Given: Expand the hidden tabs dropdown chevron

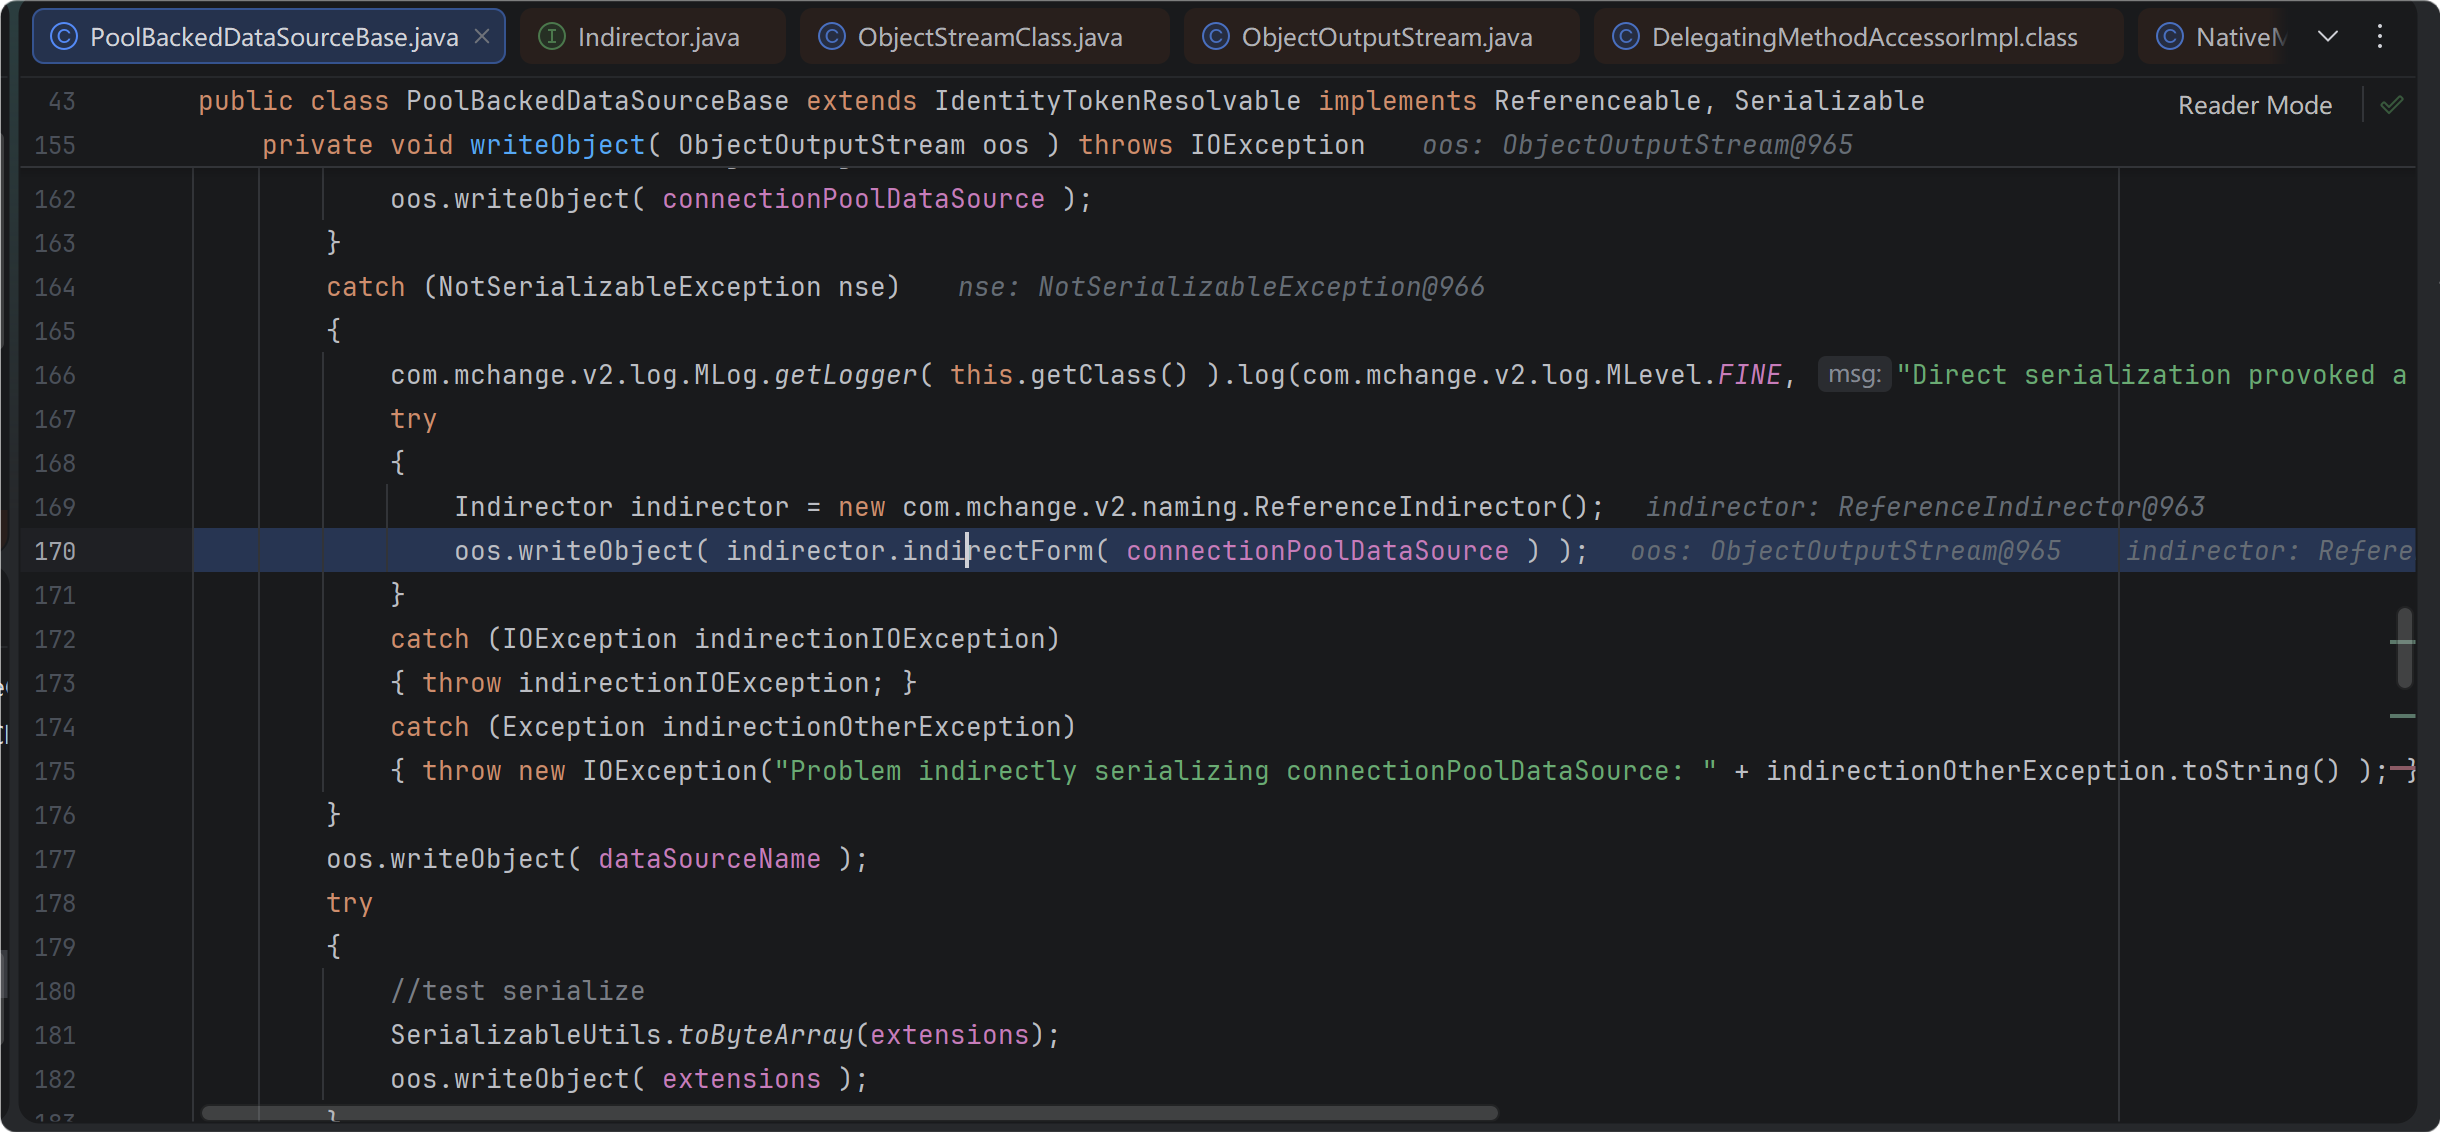Looking at the screenshot, I should pos(2328,37).
